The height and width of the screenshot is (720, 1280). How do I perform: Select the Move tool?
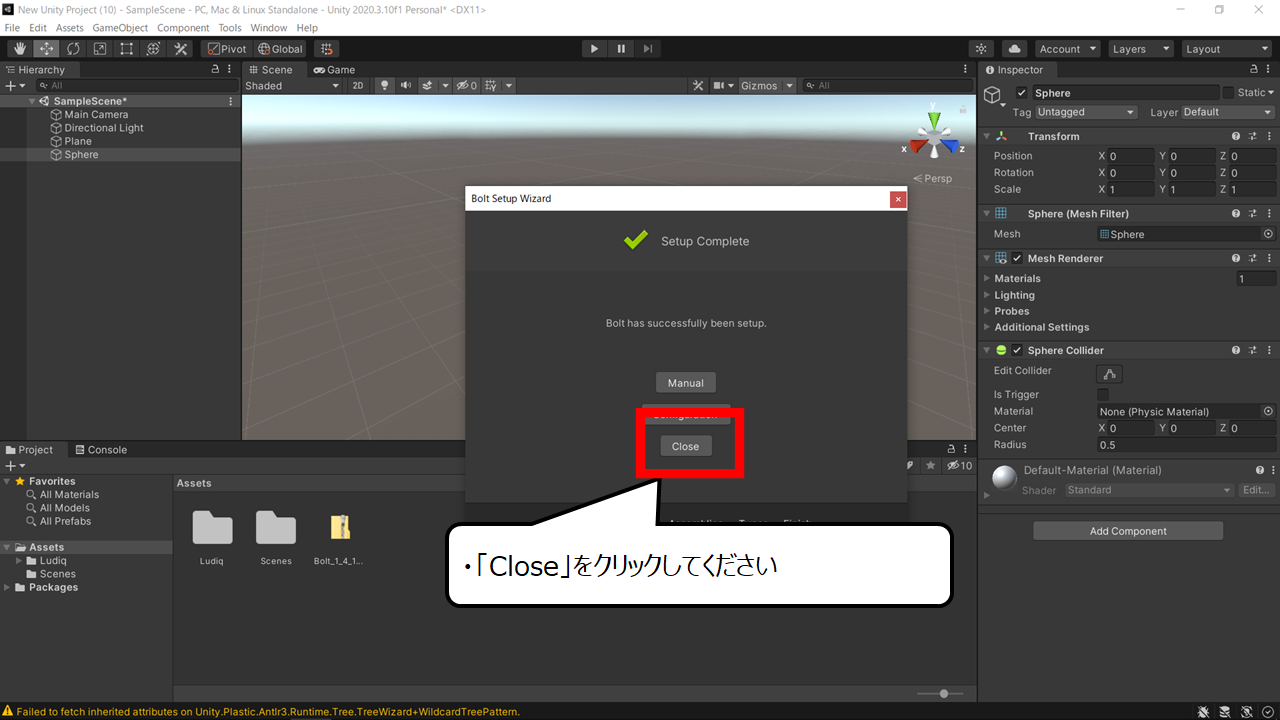(x=47, y=49)
